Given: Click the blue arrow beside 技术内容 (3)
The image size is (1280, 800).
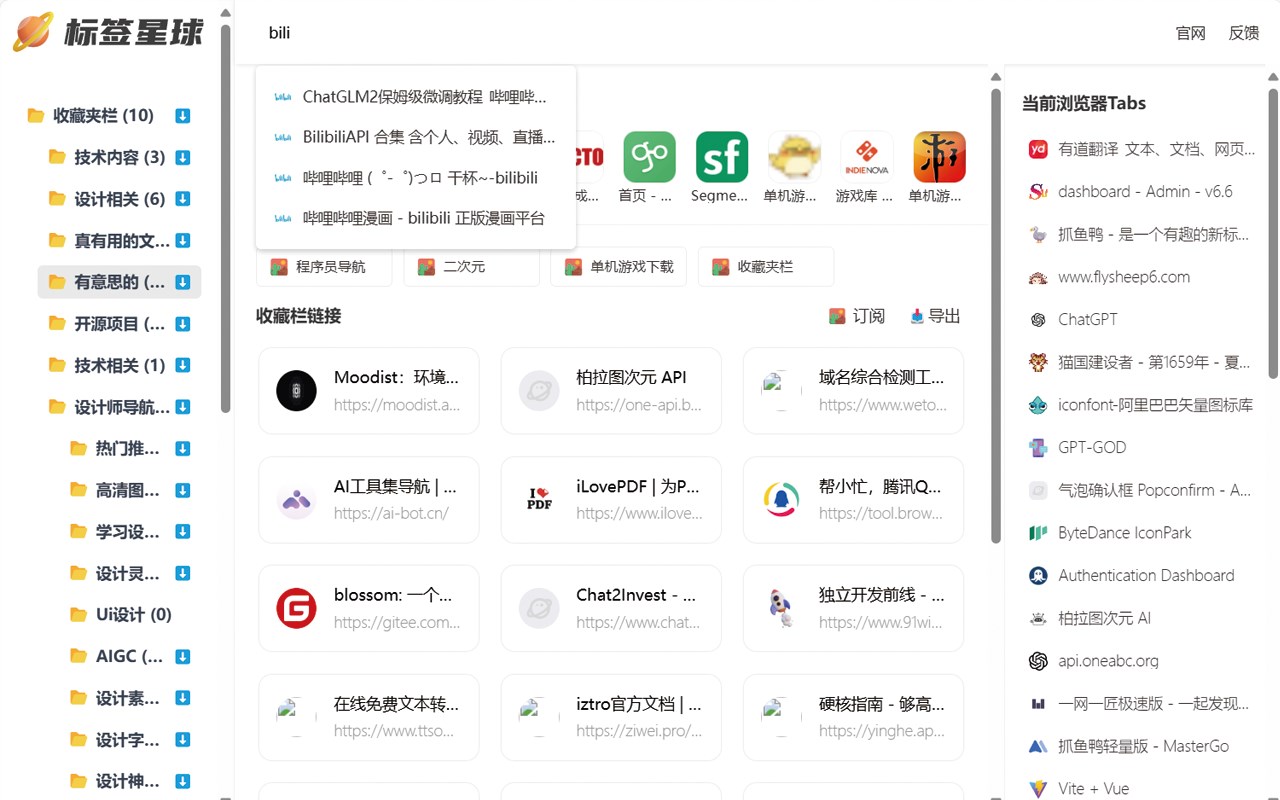Looking at the screenshot, I should coord(183,157).
